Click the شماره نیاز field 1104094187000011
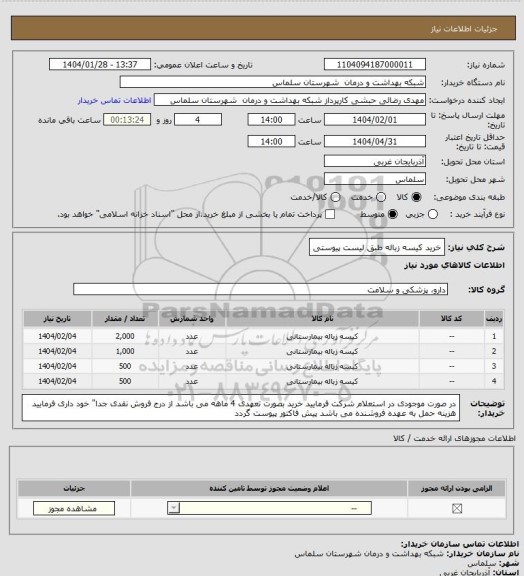This screenshot has width=524, height=576. point(375,65)
